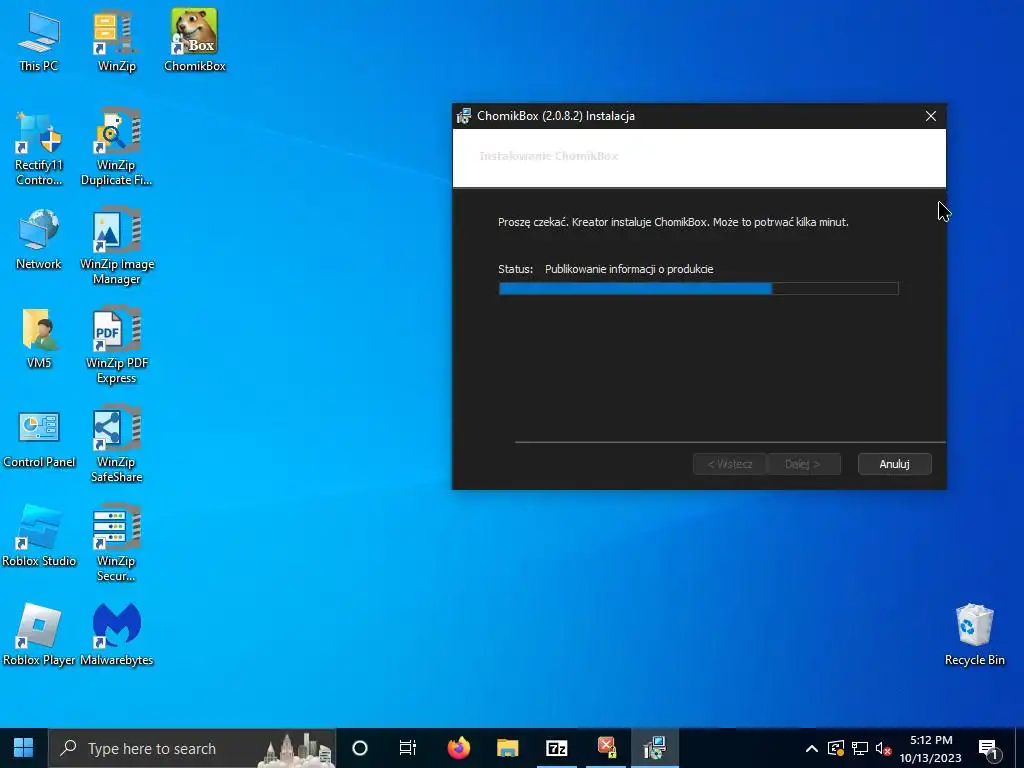The image size is (1024, 768).
Task: Select the Roblox Studio shortcut
Action: (x=39, y=537)
